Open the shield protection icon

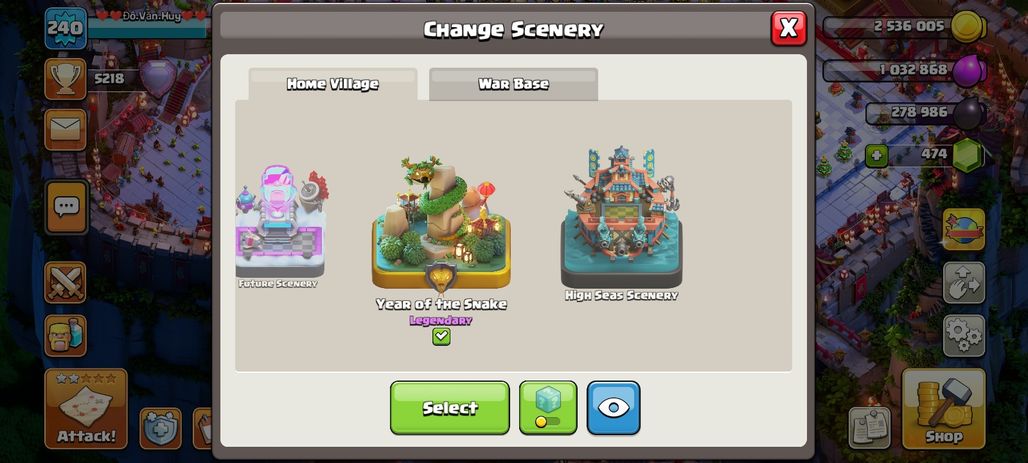pos(161,428)
